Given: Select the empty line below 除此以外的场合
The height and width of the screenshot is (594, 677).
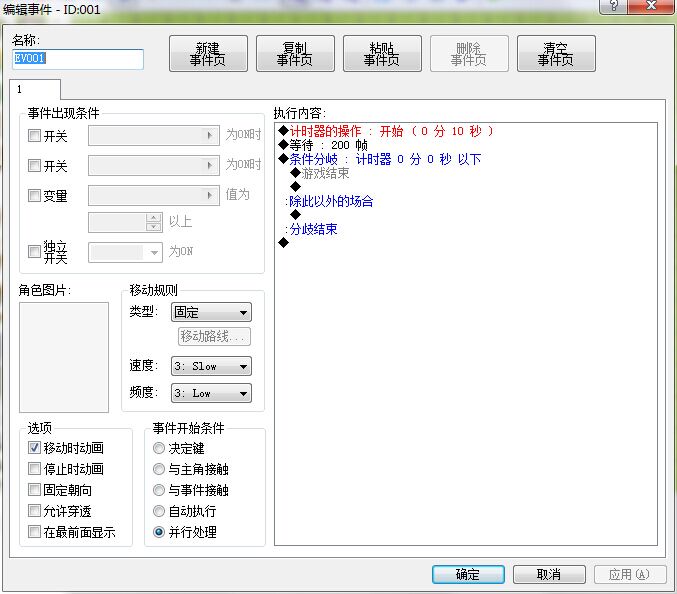Looking at the screenshot, I should click(466, 215).
